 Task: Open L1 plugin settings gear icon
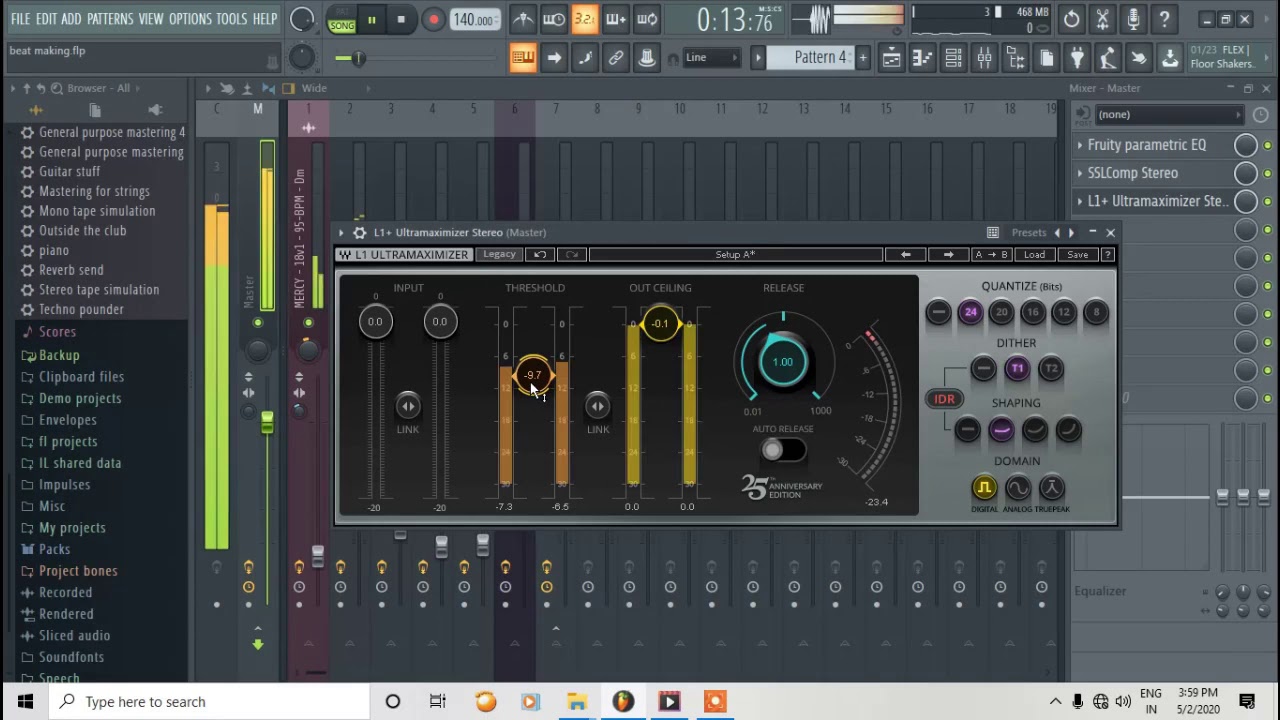[x=360, y=233]
